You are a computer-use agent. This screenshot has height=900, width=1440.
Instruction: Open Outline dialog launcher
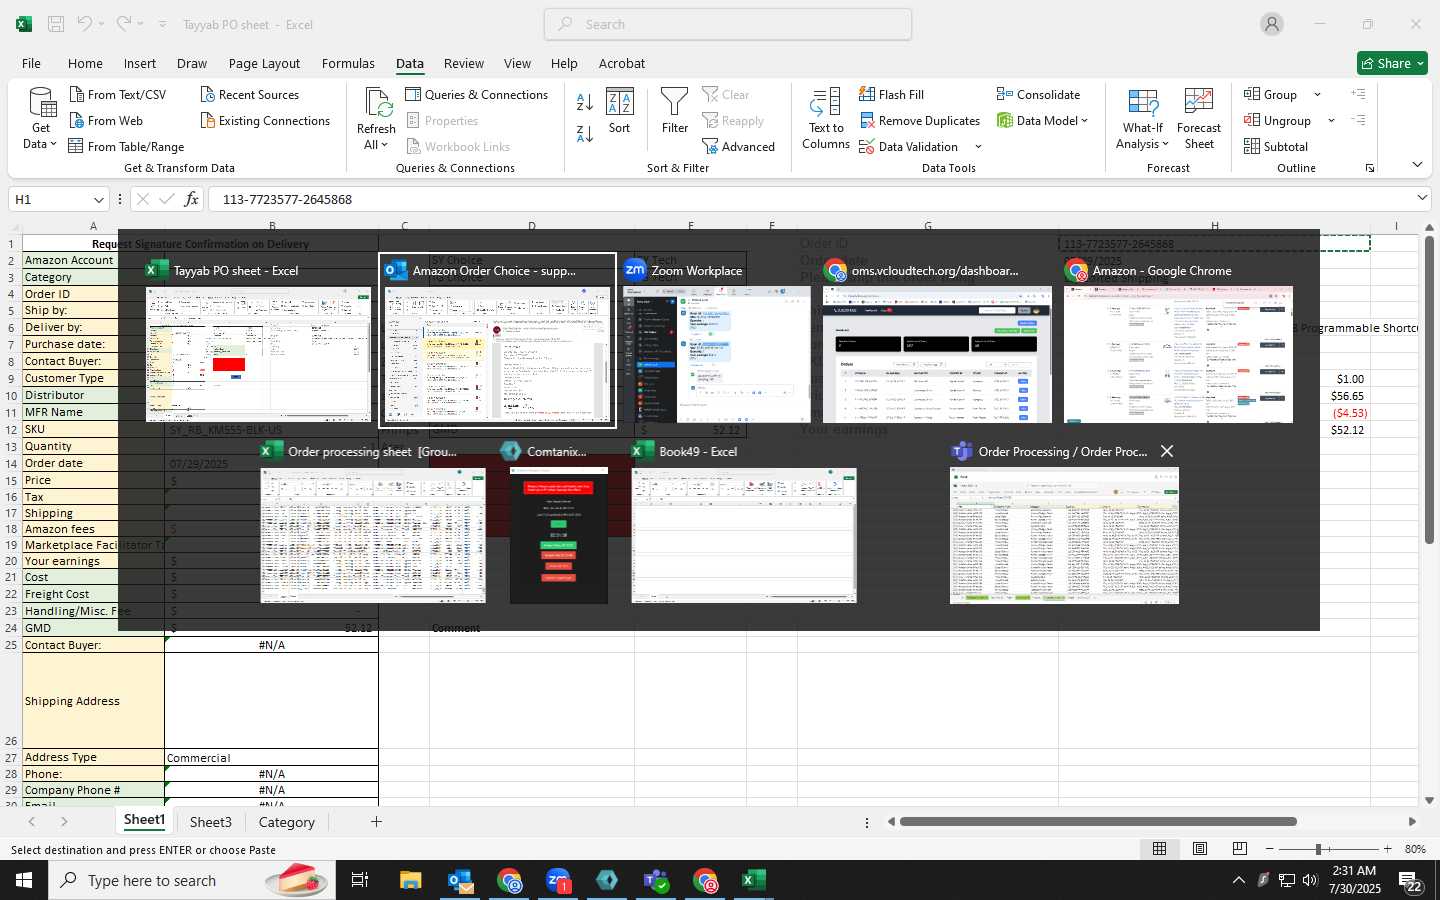[x=1369, y=168]
